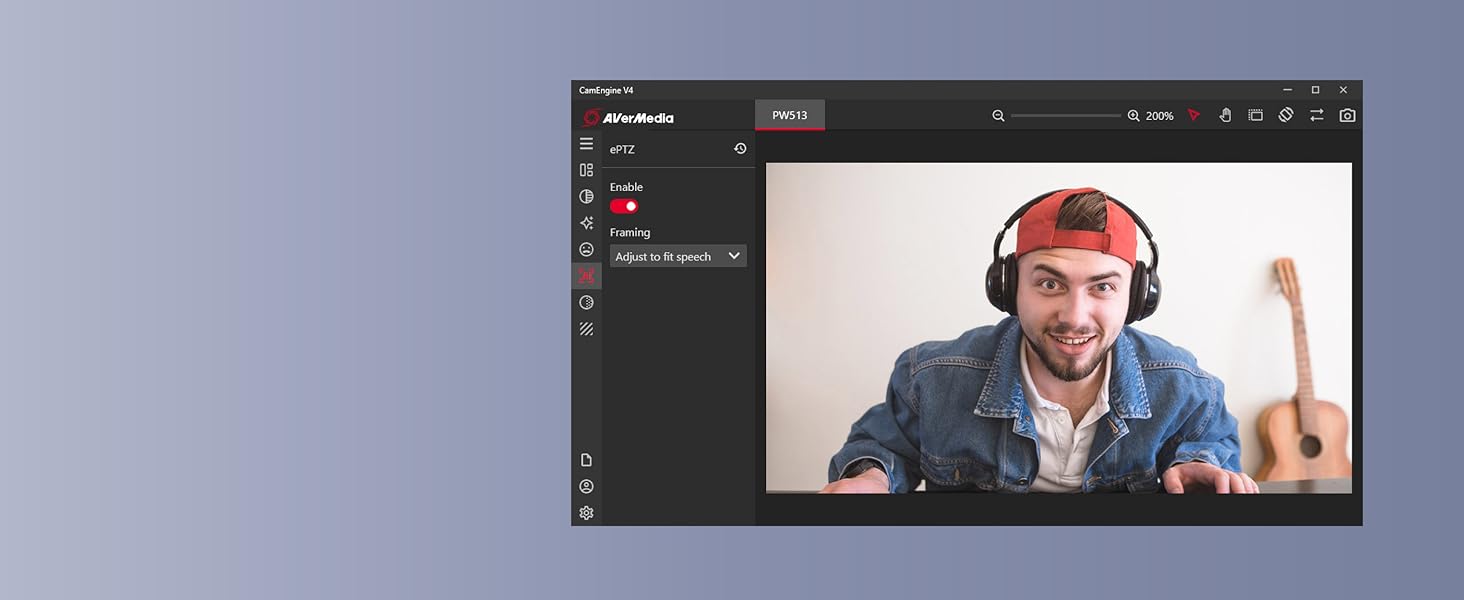
Task: Open the hamburger menu in the sidebar
Action: 586,144
